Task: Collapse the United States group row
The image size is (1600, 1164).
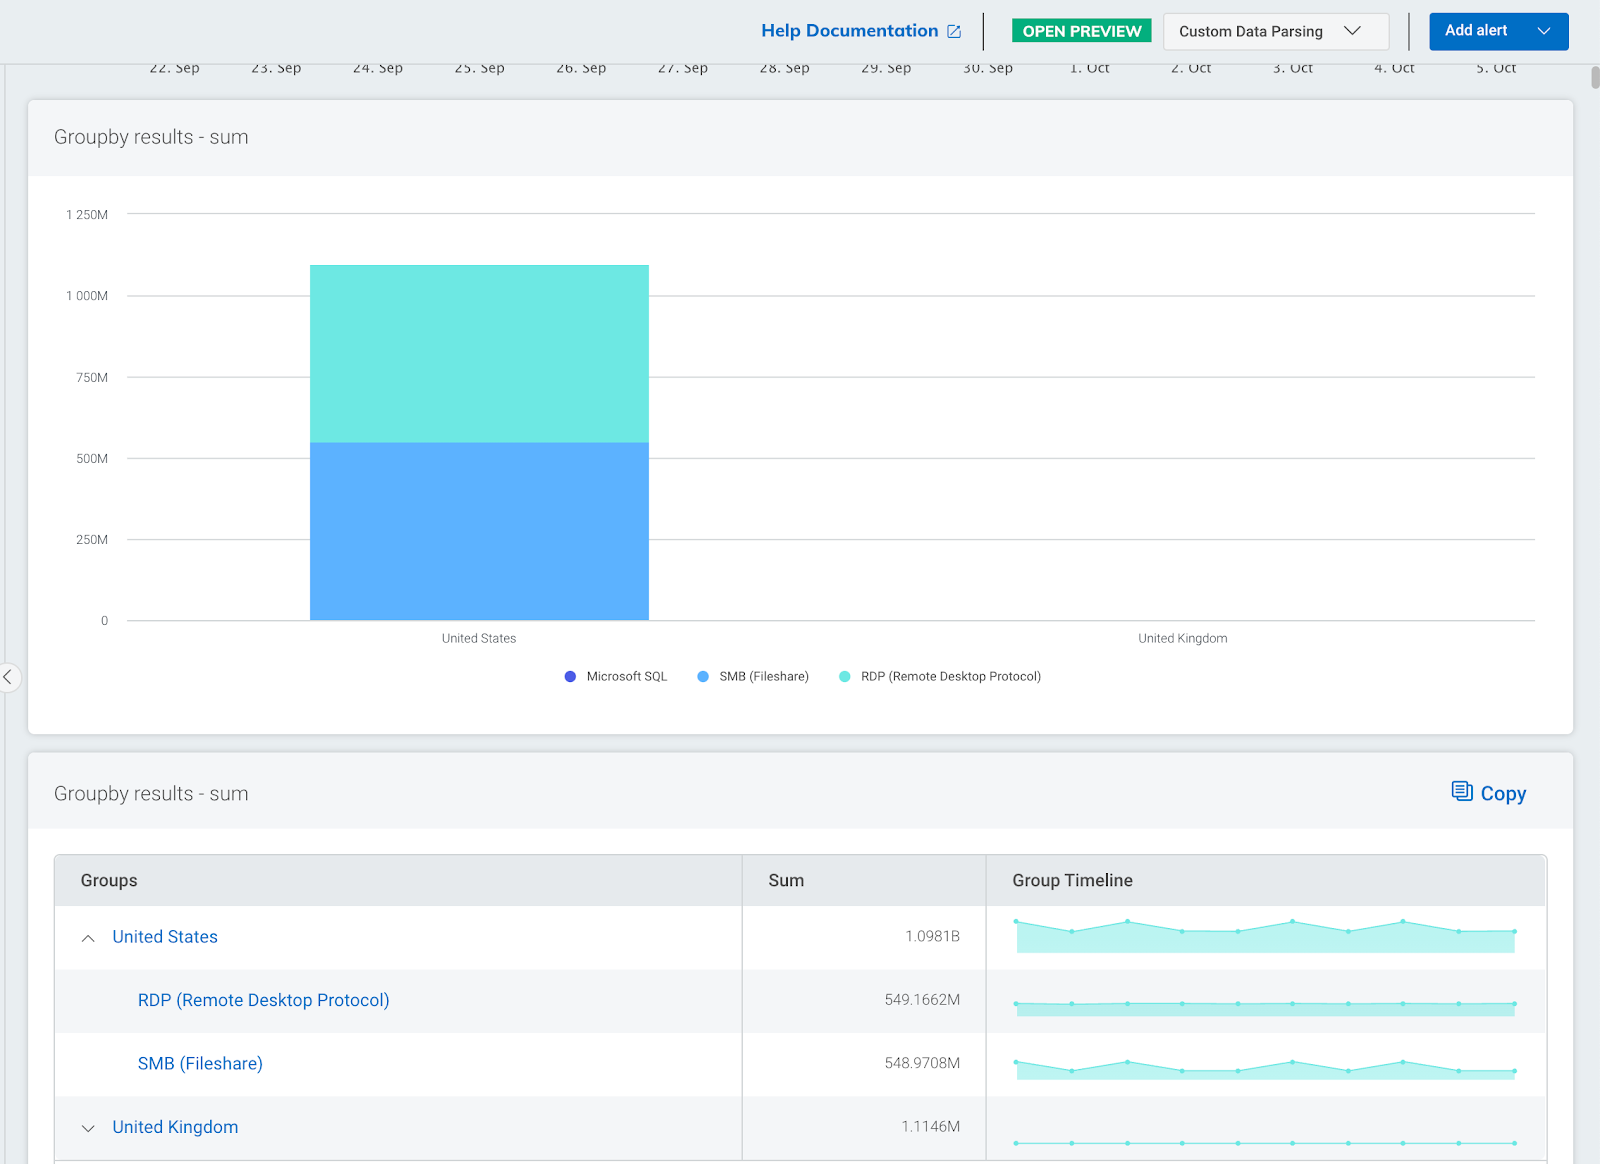Action: pyautogui.click(x=88, y=938)
